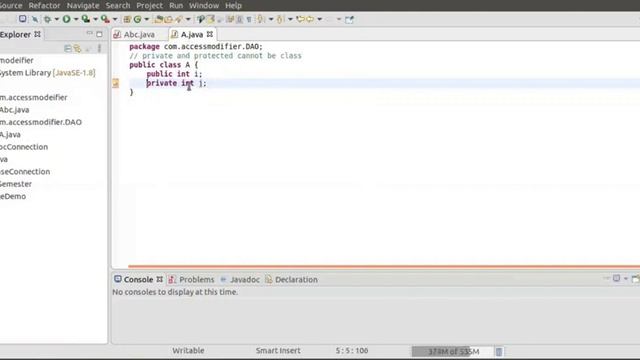Click the External Tools run icon
This screenshot has height=360, width=640.
[x=105, y=19]
